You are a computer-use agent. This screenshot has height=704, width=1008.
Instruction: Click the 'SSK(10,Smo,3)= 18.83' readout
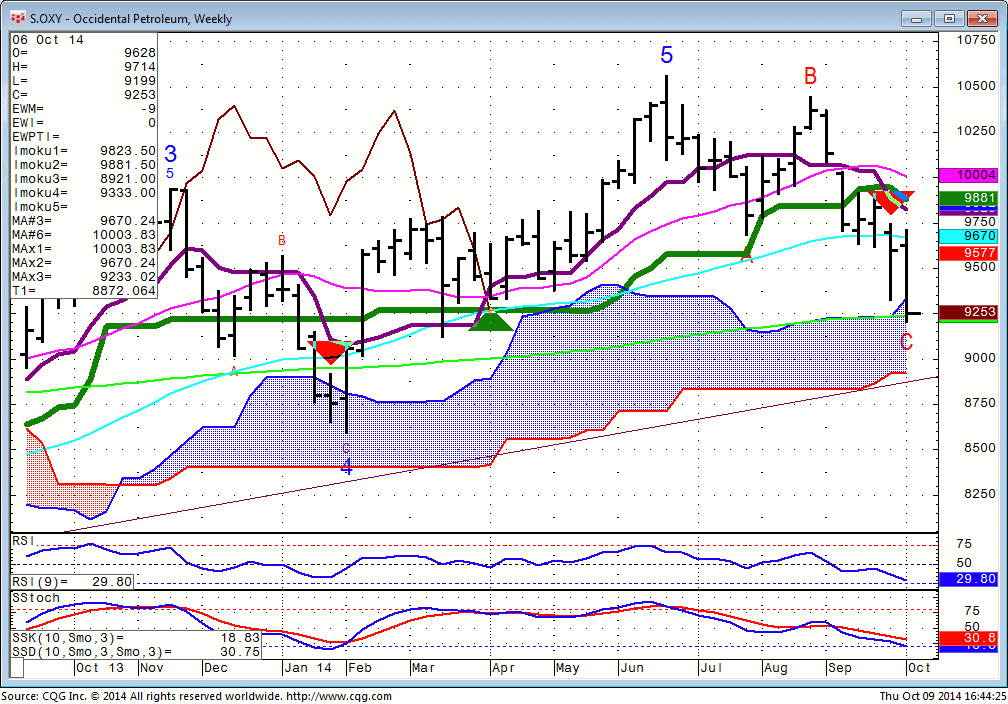136,638
